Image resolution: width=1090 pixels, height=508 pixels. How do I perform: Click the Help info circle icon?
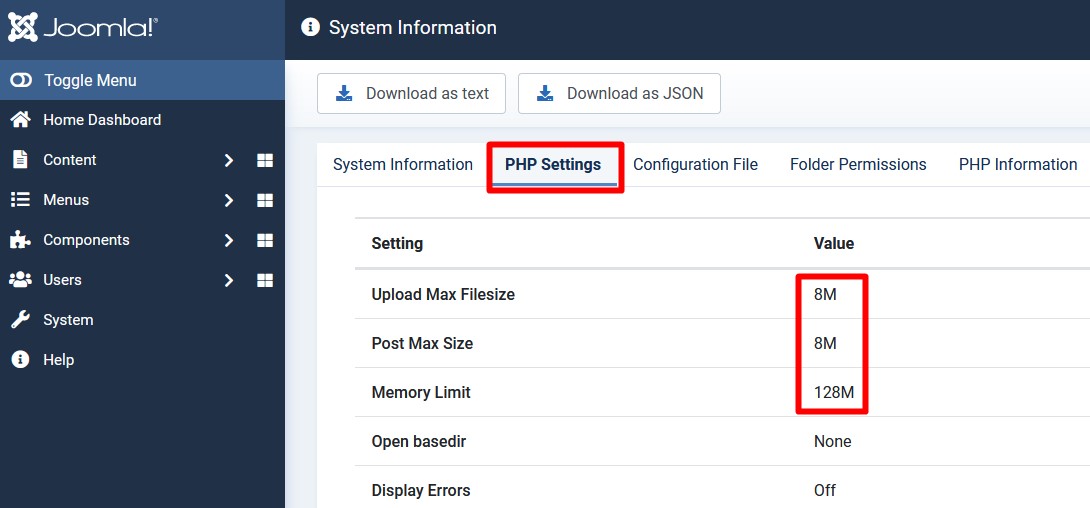(21, 360)
